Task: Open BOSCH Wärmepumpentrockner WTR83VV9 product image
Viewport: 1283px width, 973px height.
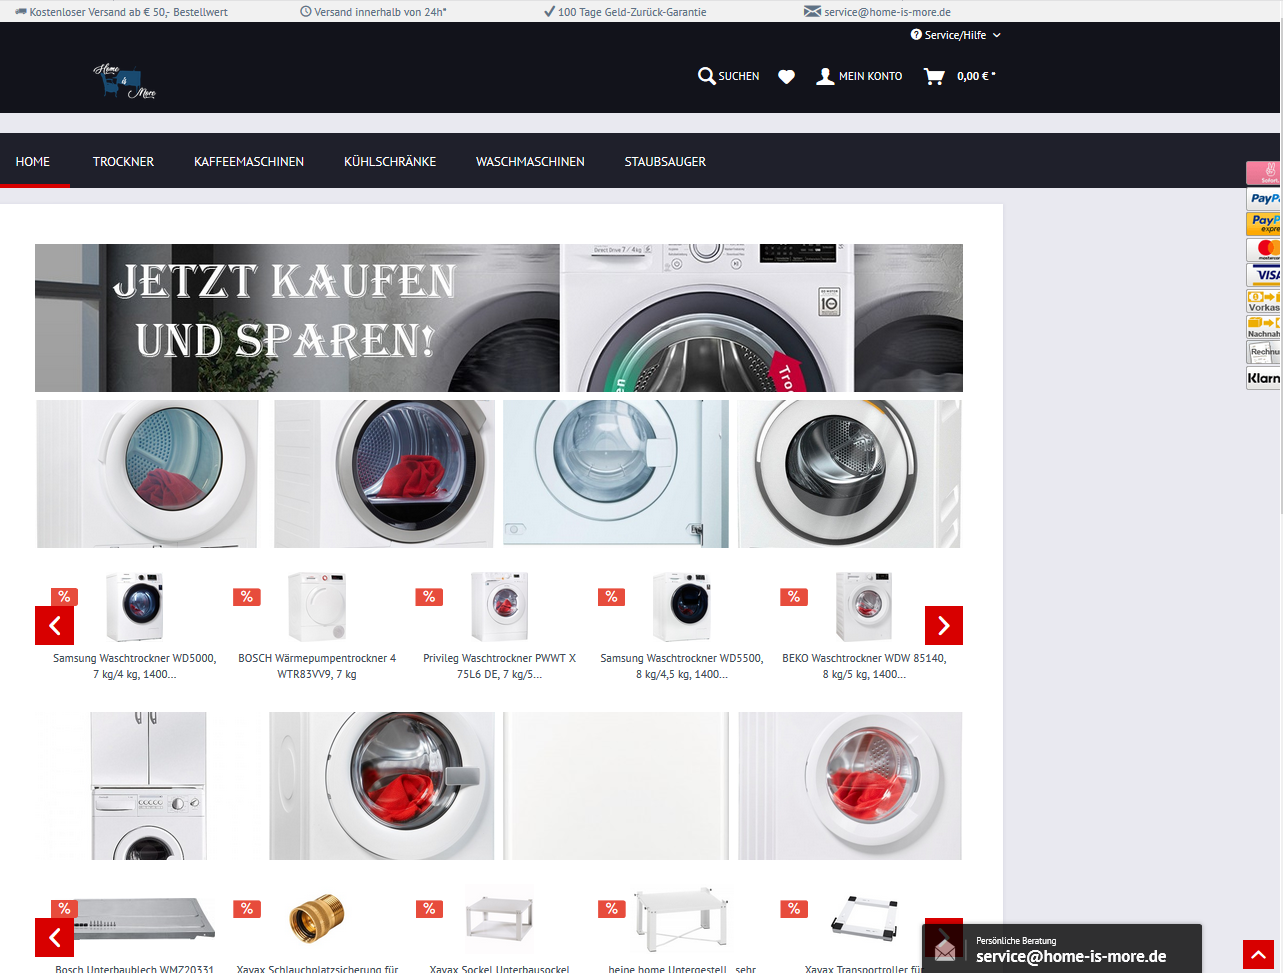Action: (x=317, y=607)
